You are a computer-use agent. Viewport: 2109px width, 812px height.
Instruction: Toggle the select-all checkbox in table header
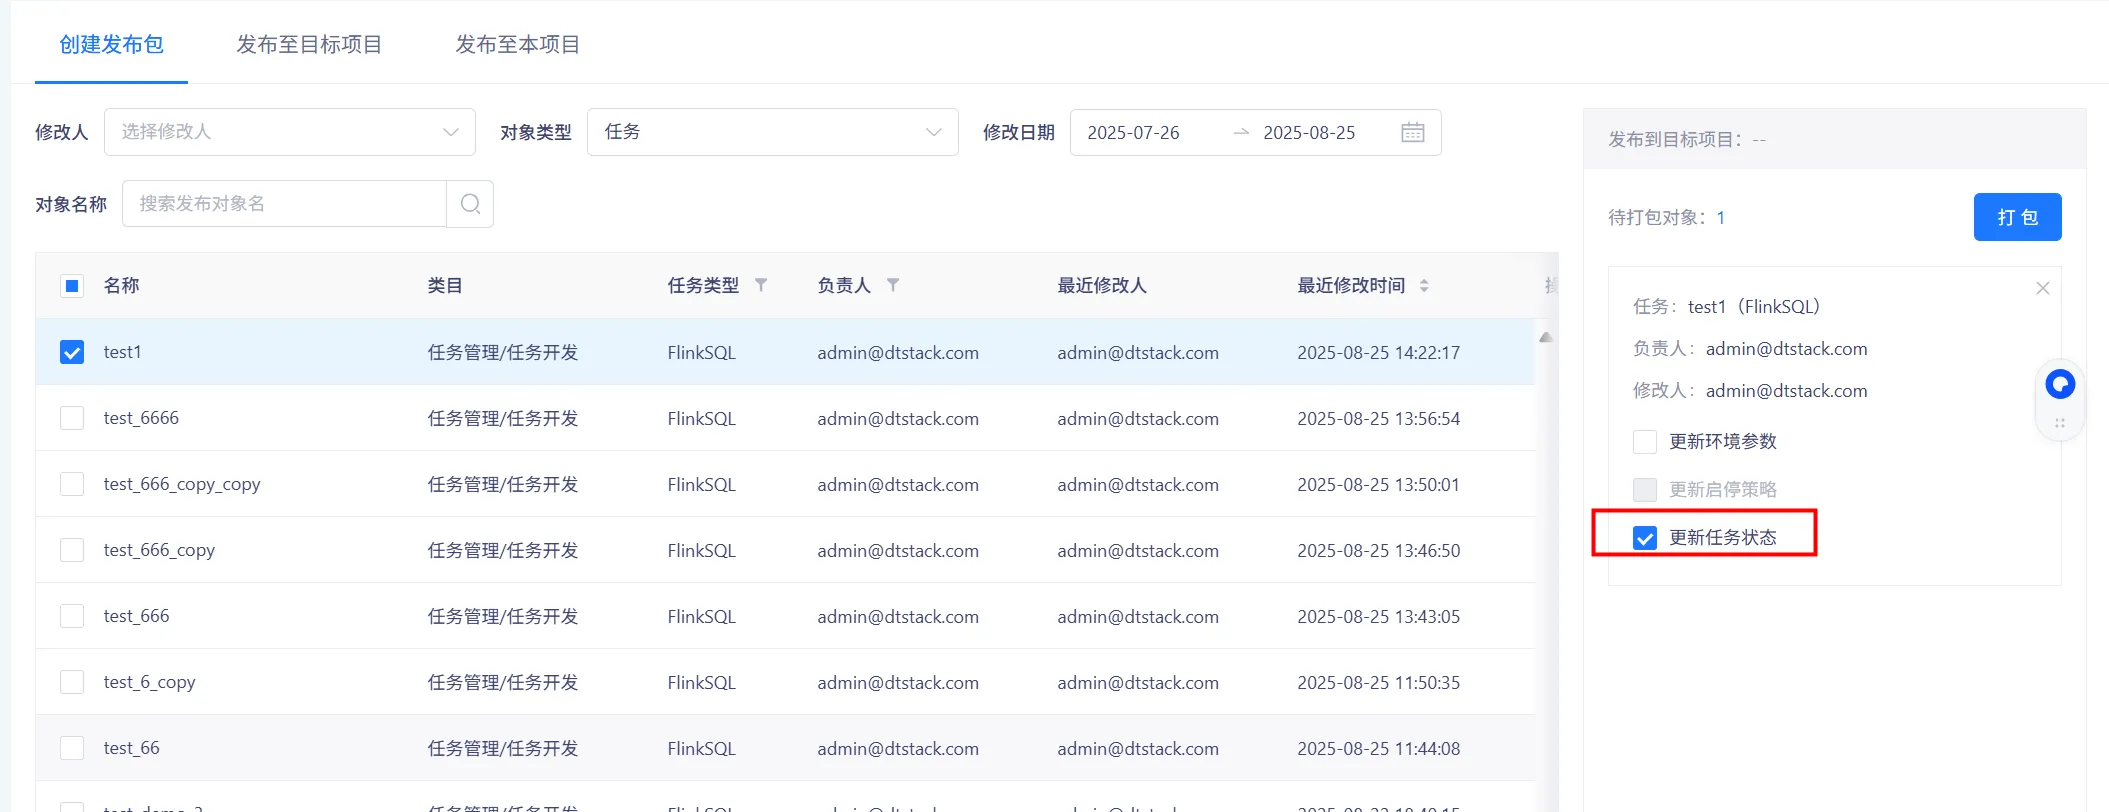pos(72,286)
